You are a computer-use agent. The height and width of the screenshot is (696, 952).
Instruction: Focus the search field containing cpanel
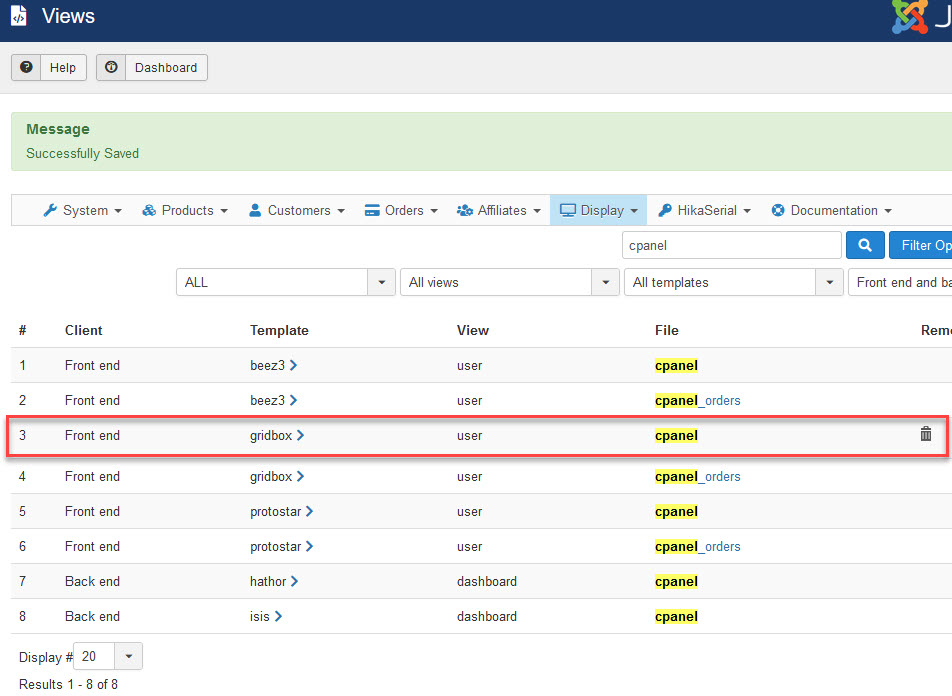(x=731, y=245)
